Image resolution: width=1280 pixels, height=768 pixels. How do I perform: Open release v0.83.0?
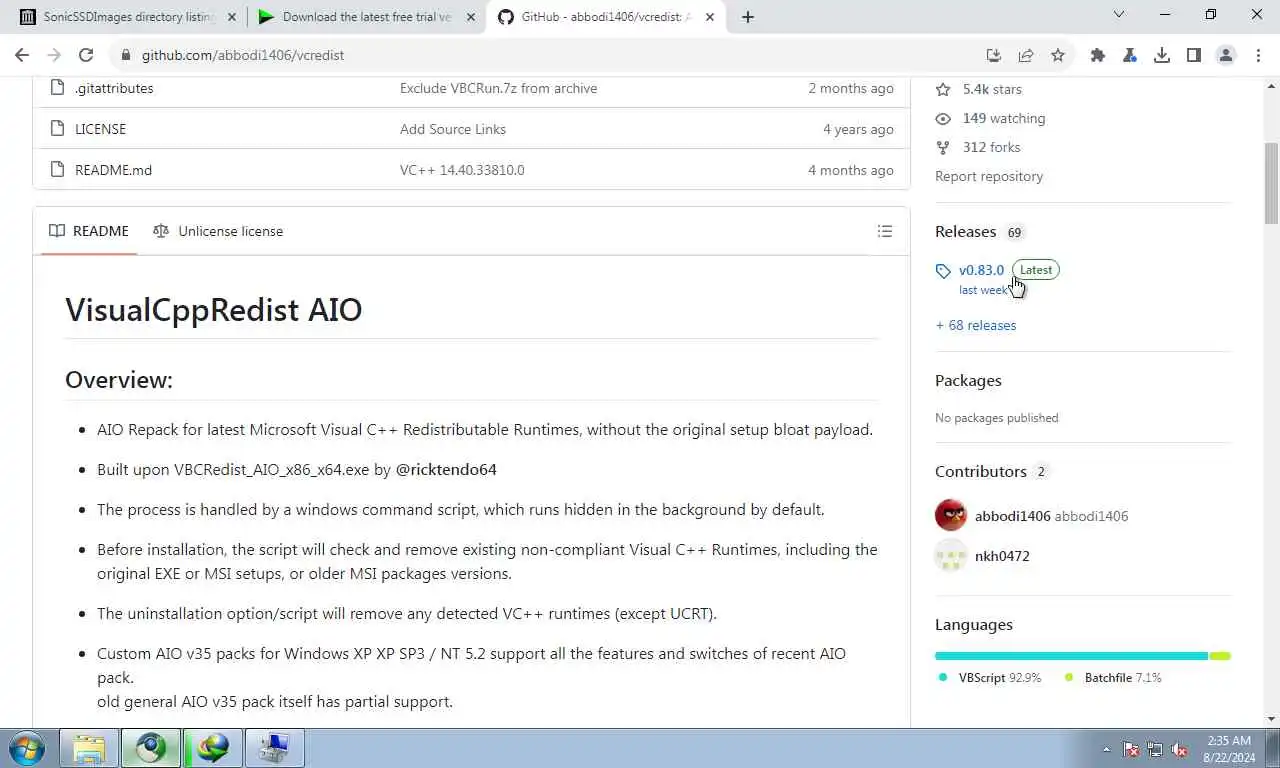pyautogui.click(x=981, y=270)
